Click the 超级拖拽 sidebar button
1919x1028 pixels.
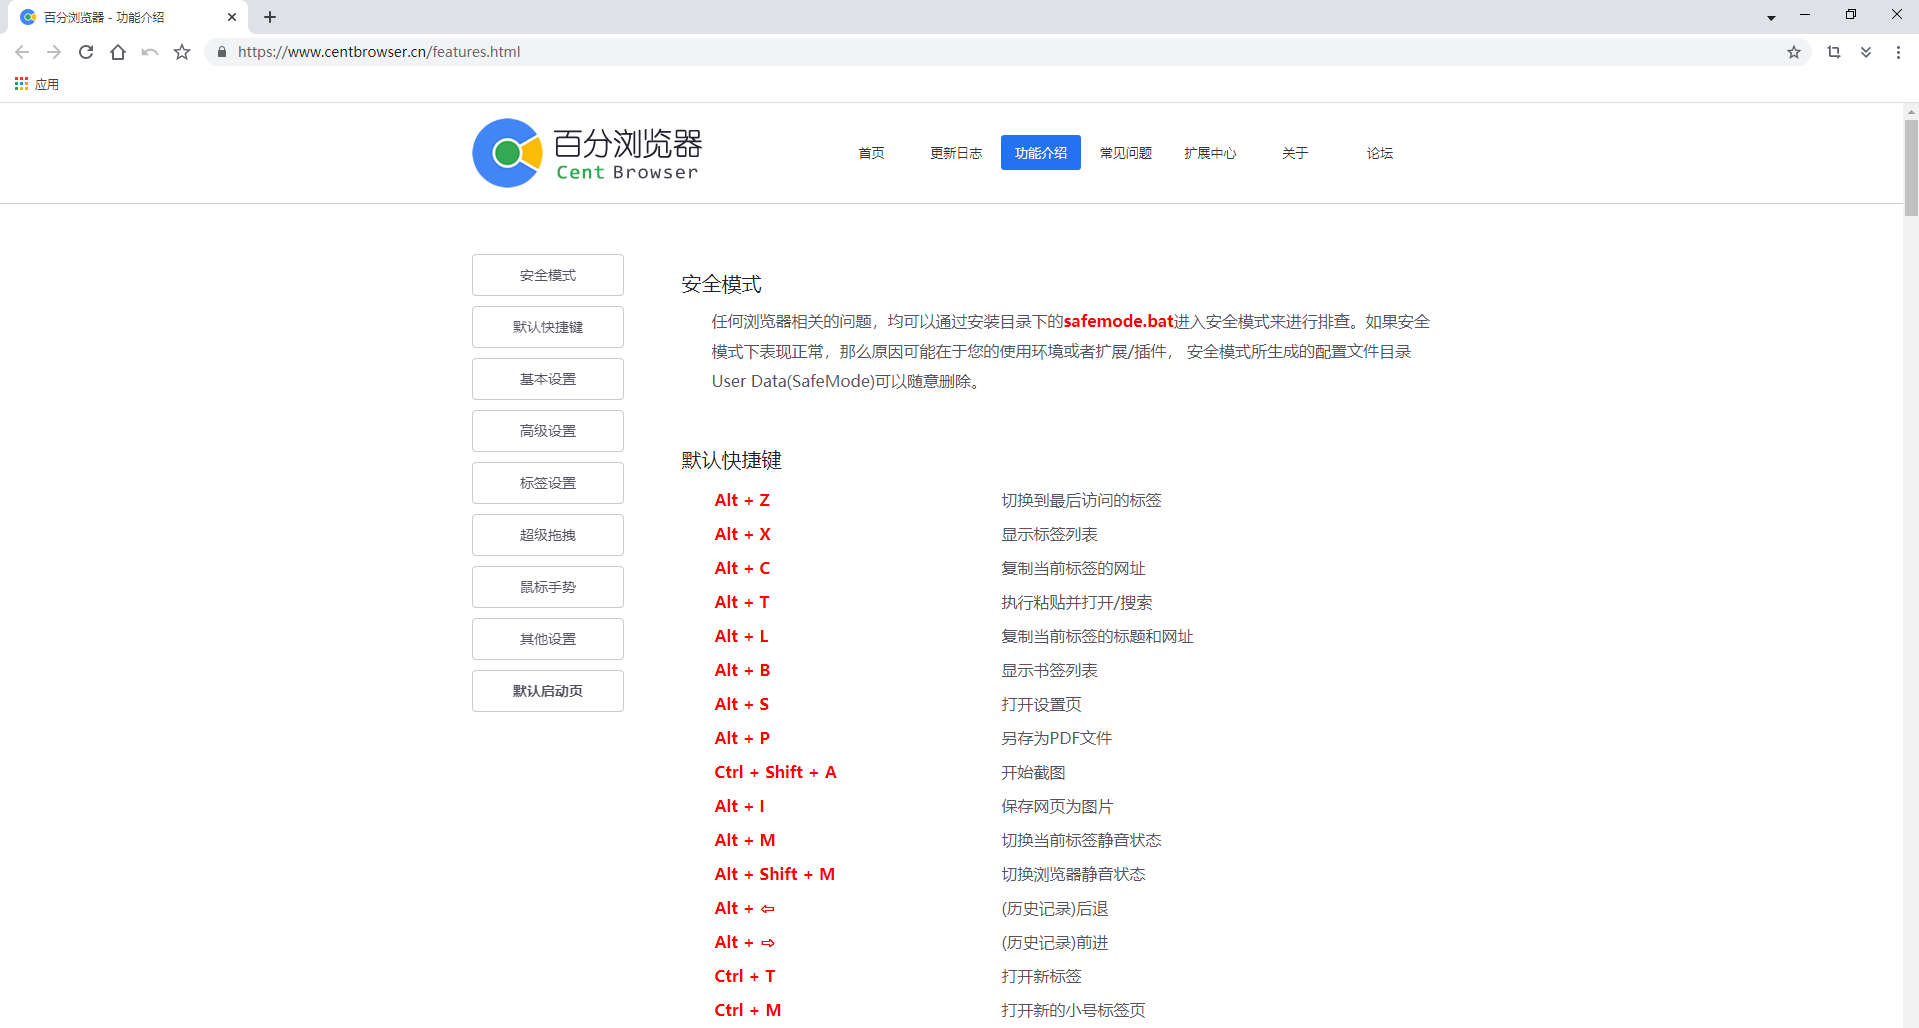(x=548, y=535)
